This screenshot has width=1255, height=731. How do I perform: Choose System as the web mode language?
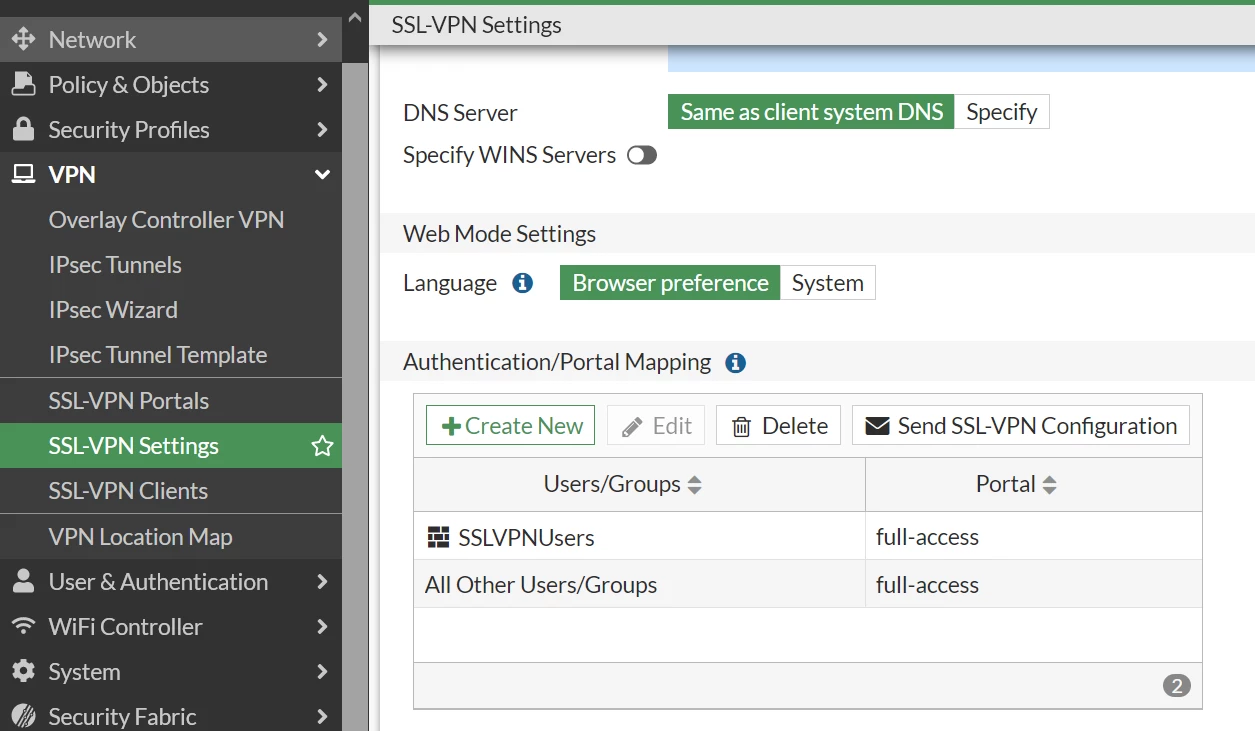pos(828,283)
